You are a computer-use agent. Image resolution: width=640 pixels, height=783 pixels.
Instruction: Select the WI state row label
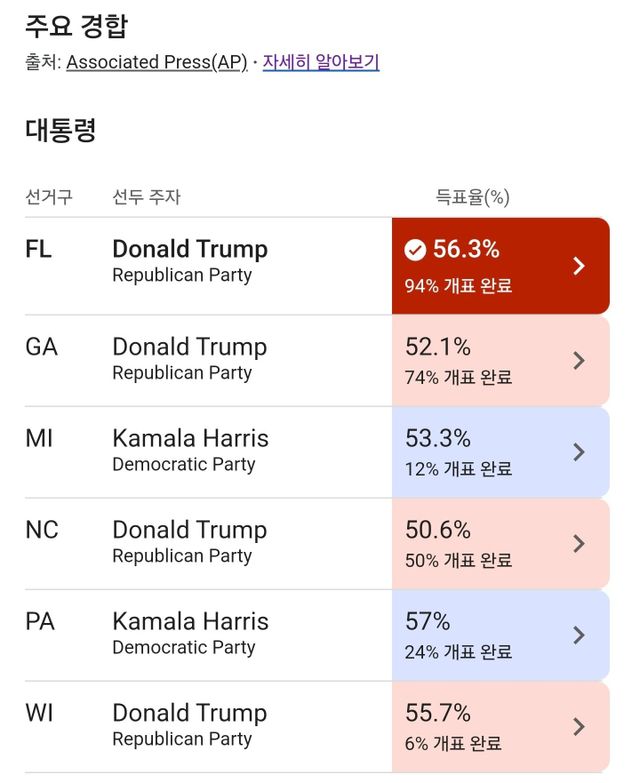40,713
